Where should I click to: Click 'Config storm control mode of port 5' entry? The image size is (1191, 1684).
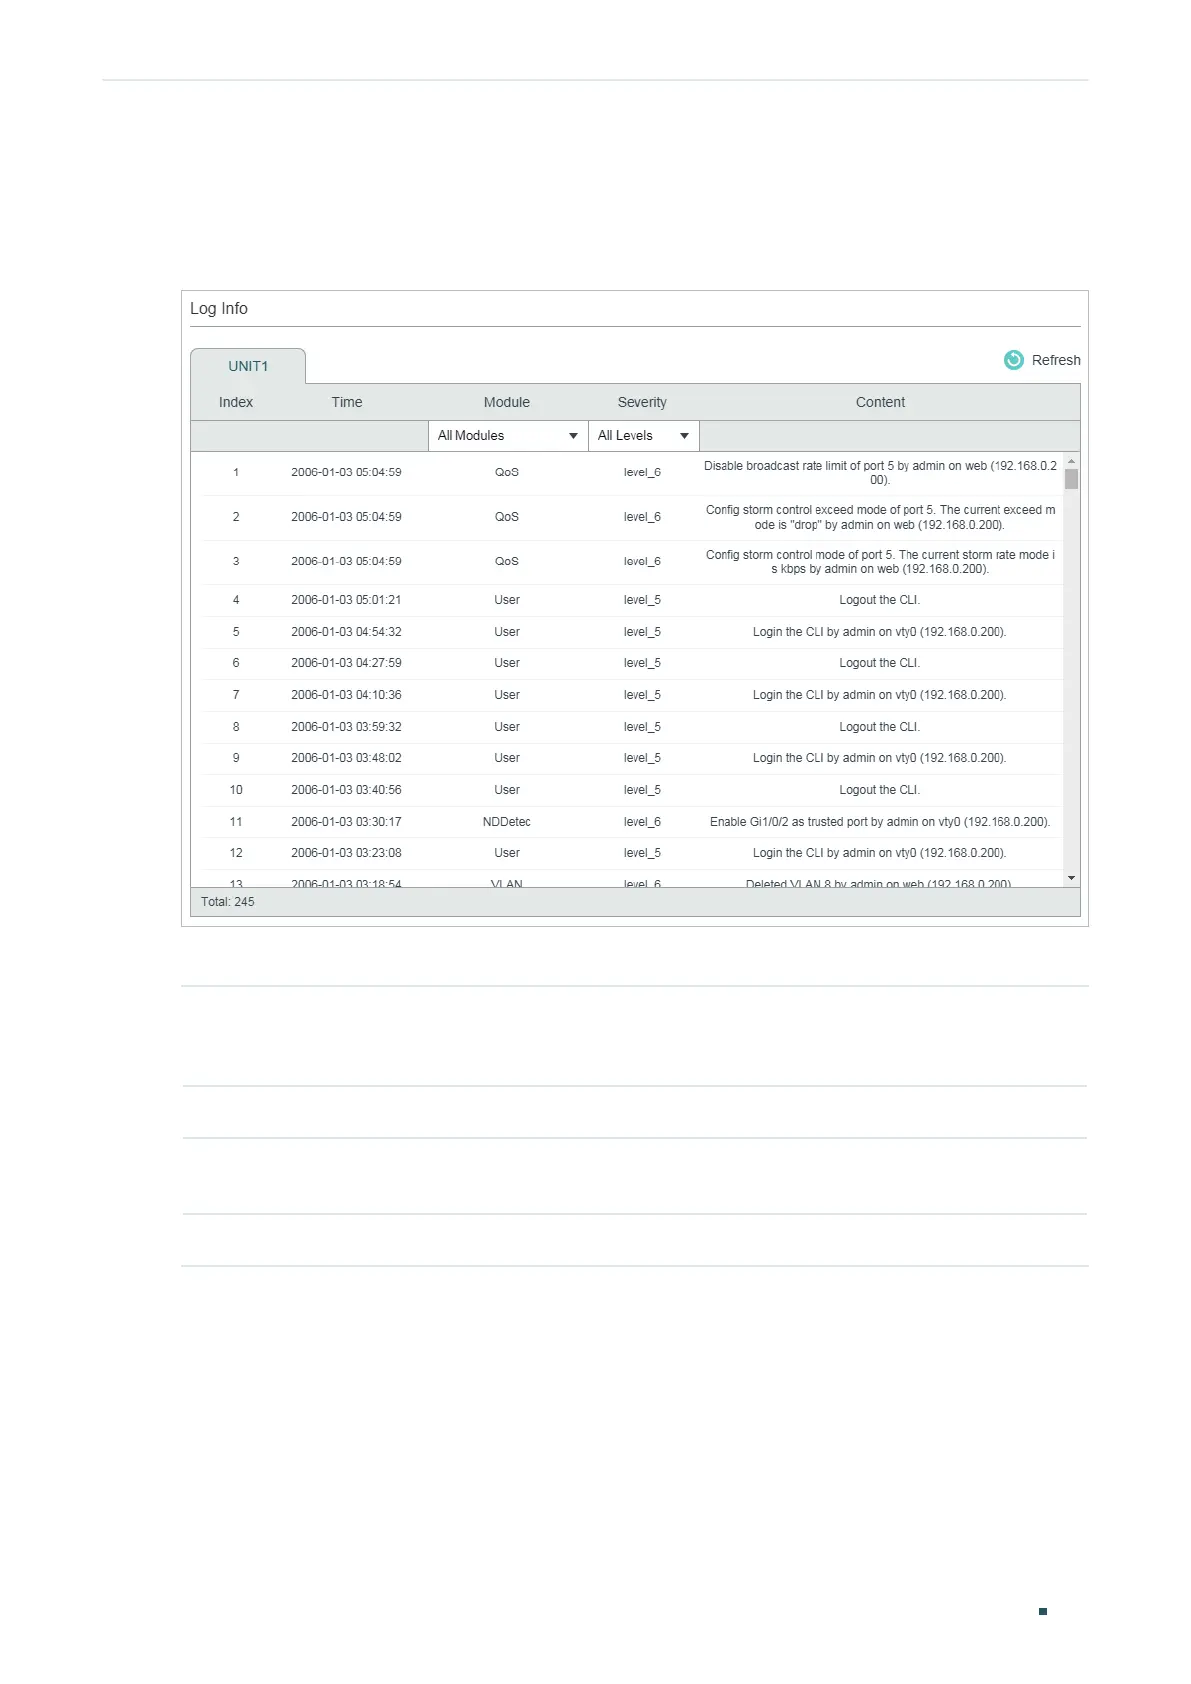click(880, 562)
